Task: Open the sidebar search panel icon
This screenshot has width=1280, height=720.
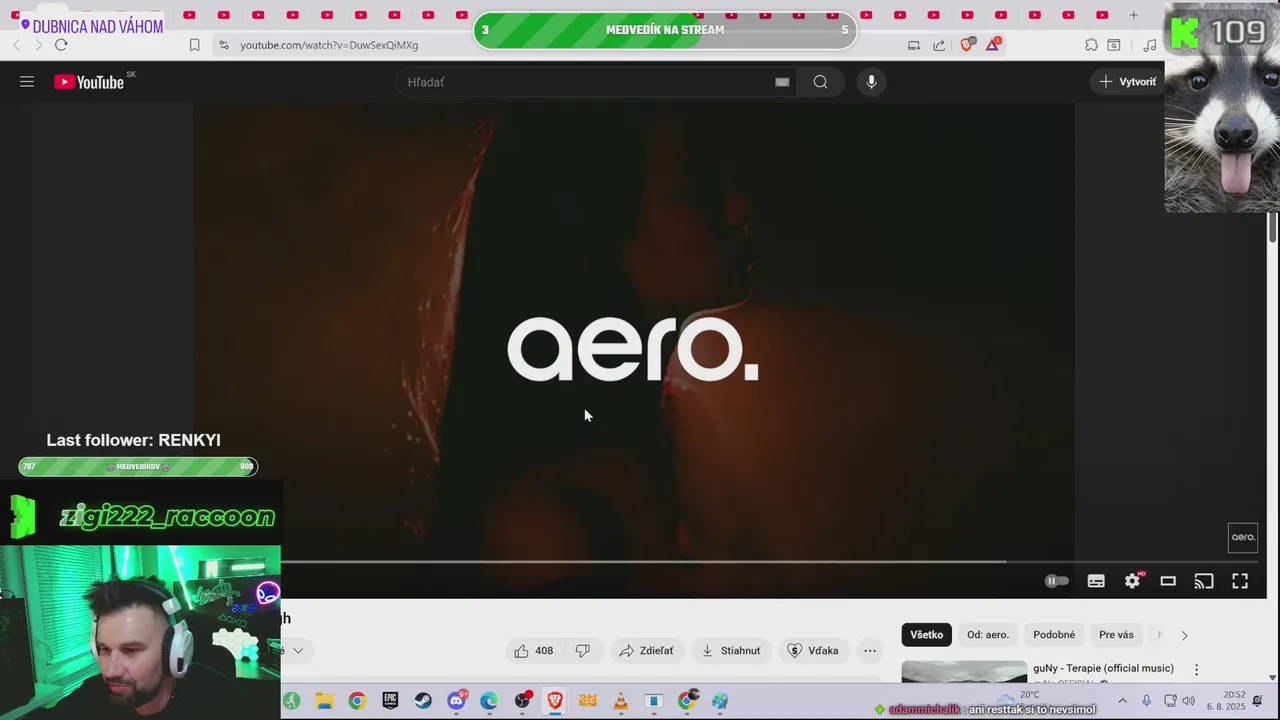Action: pos(1113,45)
